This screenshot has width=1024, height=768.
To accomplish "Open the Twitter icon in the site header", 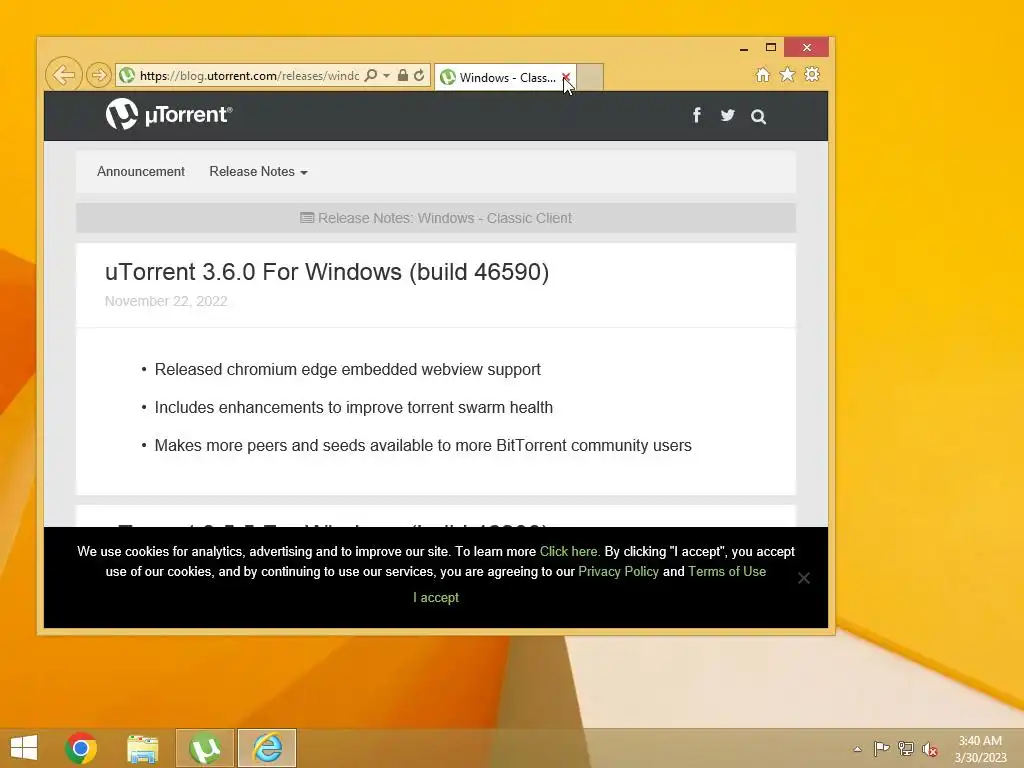I will (728, 116).
